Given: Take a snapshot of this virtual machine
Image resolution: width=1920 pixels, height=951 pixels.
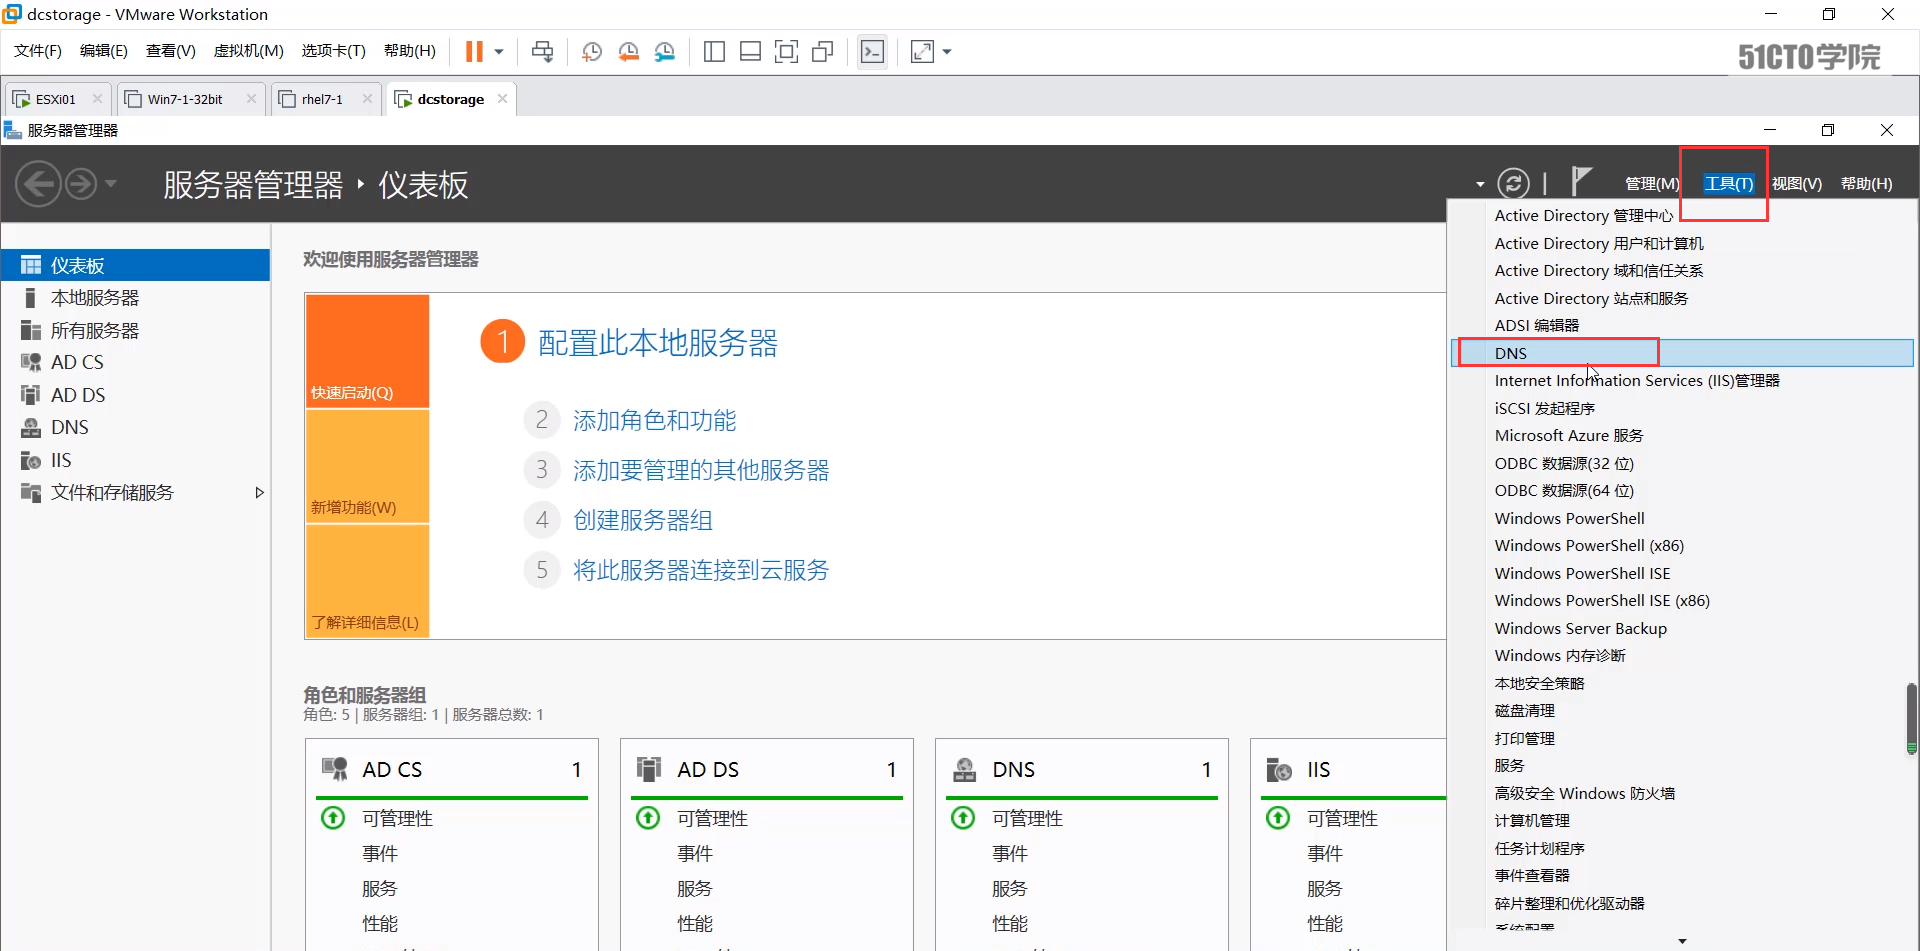Looking at the screenshot, I should tap(592, 51).
